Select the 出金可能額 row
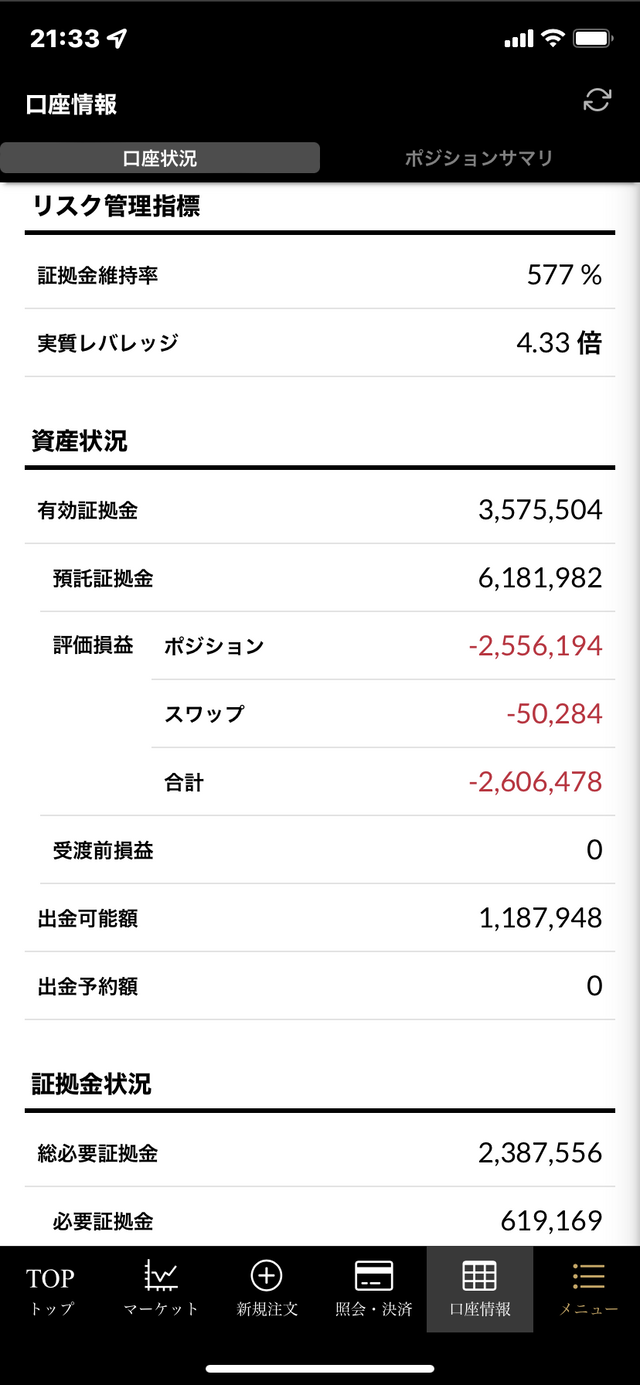The image size is (640, 1385). (320, 918)
